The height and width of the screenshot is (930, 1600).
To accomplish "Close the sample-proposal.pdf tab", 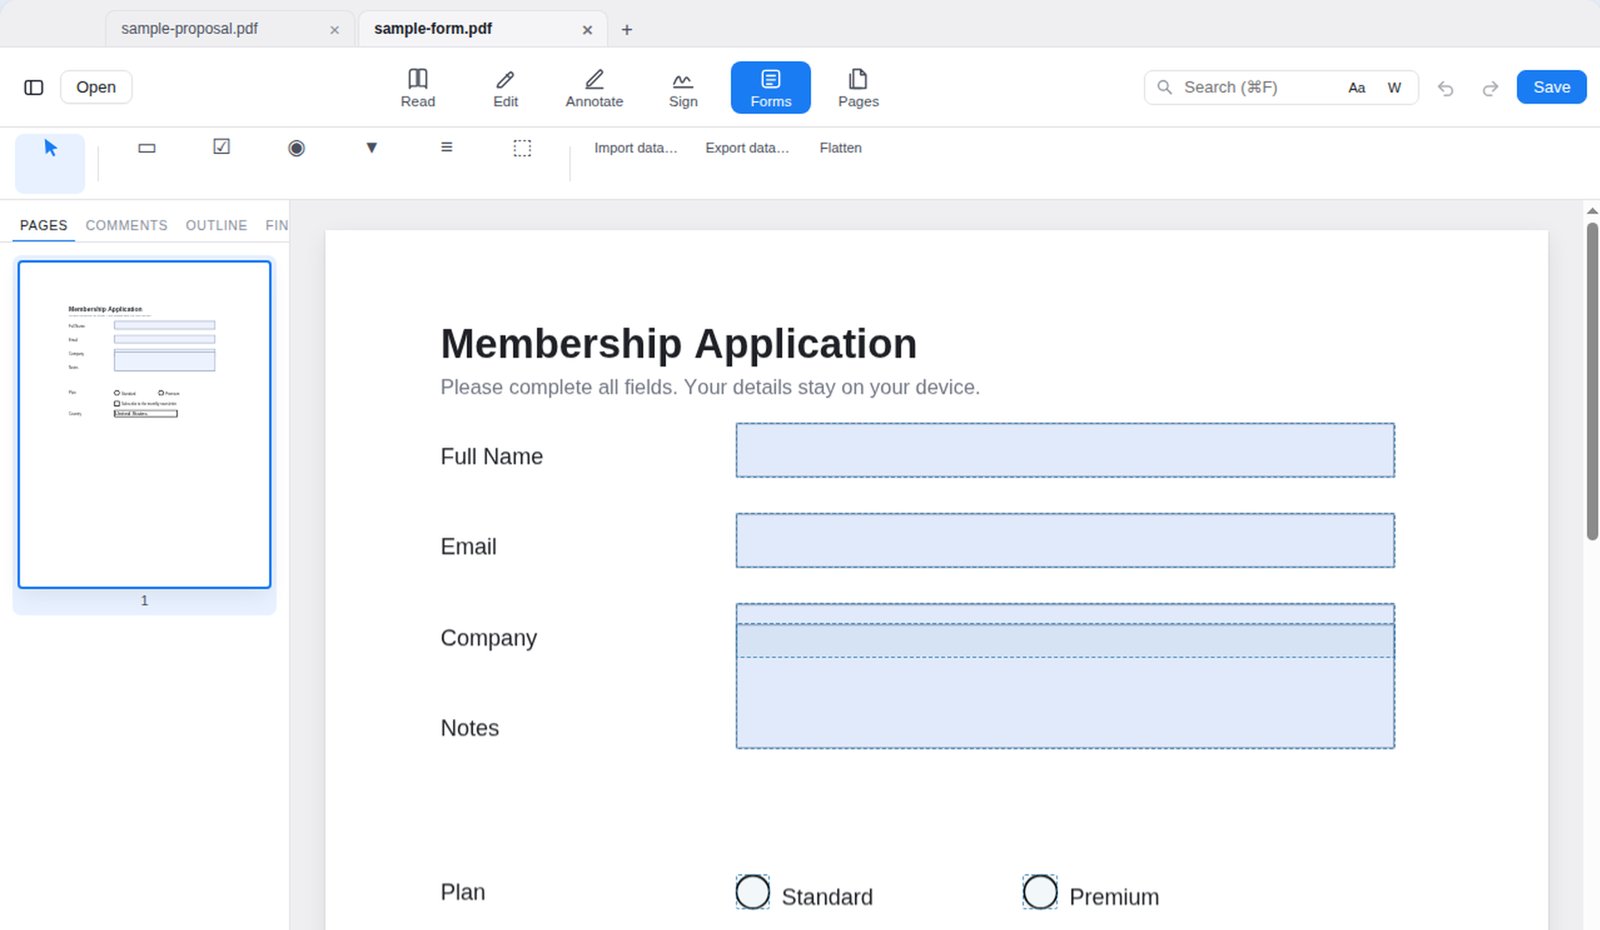I will [x=334, y=30].
